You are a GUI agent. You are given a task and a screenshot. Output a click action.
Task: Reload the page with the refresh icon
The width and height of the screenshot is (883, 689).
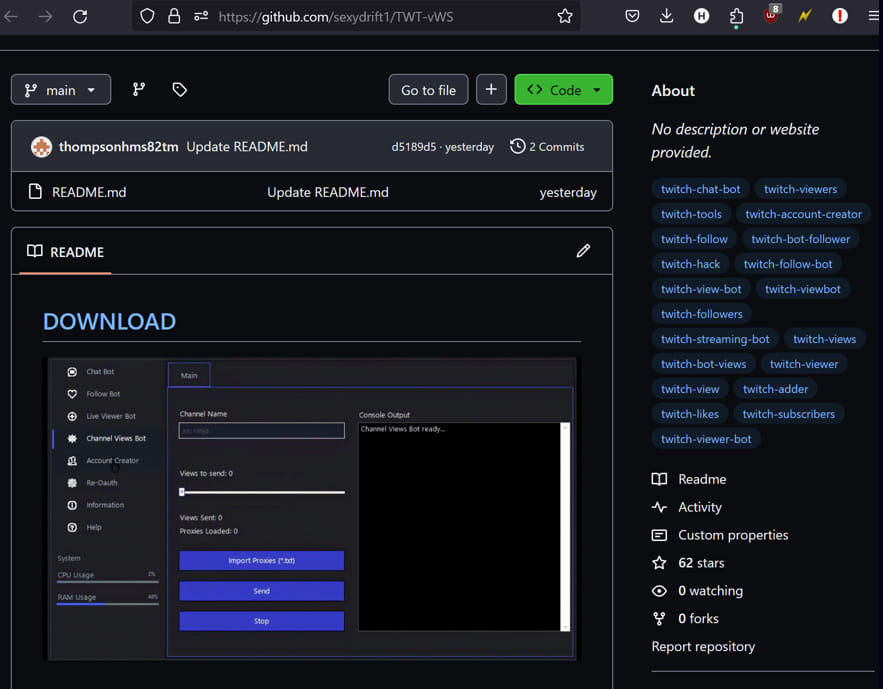click(80, 16)
